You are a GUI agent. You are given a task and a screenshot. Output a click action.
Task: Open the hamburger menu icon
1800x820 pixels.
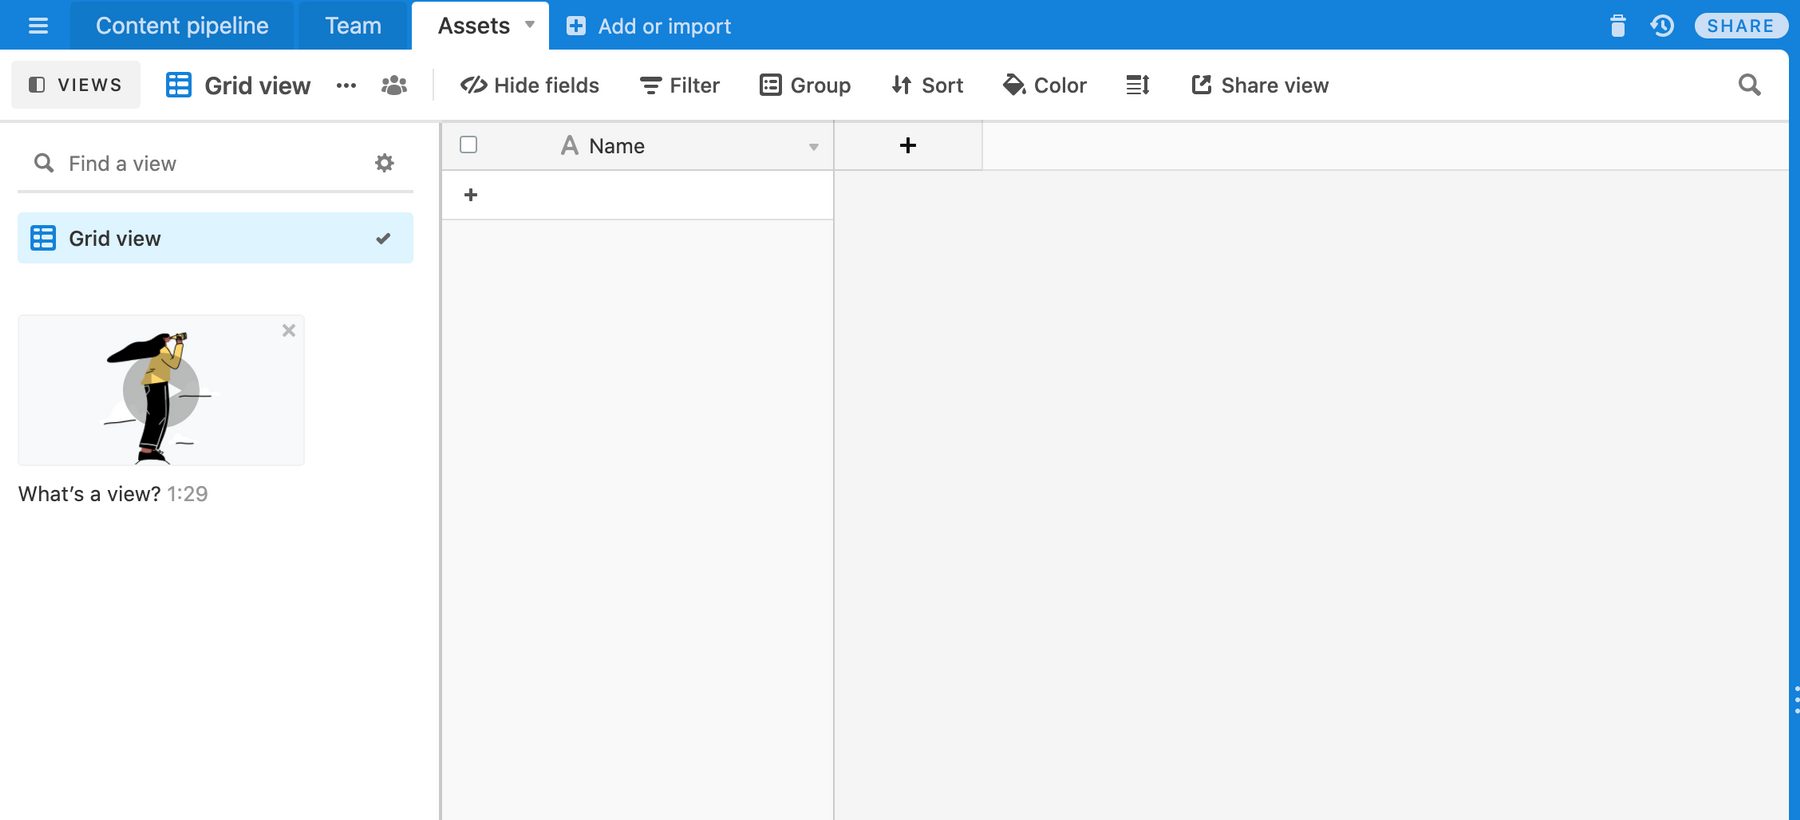click(38, 26)
